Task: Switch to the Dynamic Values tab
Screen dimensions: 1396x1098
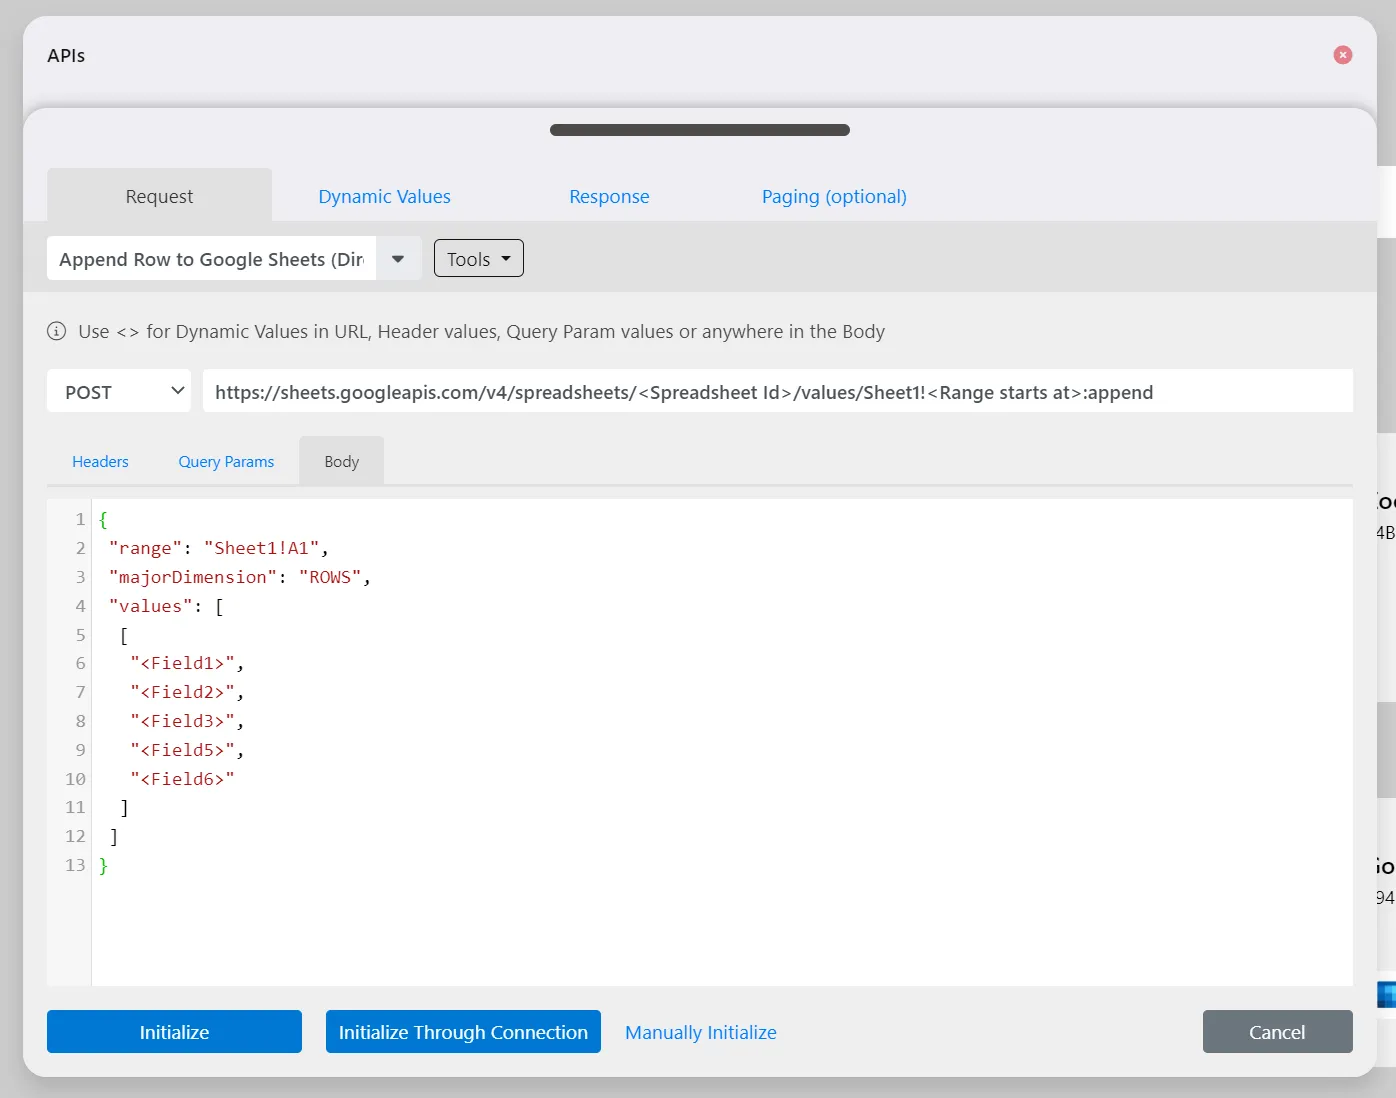Action: (x=384, y=197)
